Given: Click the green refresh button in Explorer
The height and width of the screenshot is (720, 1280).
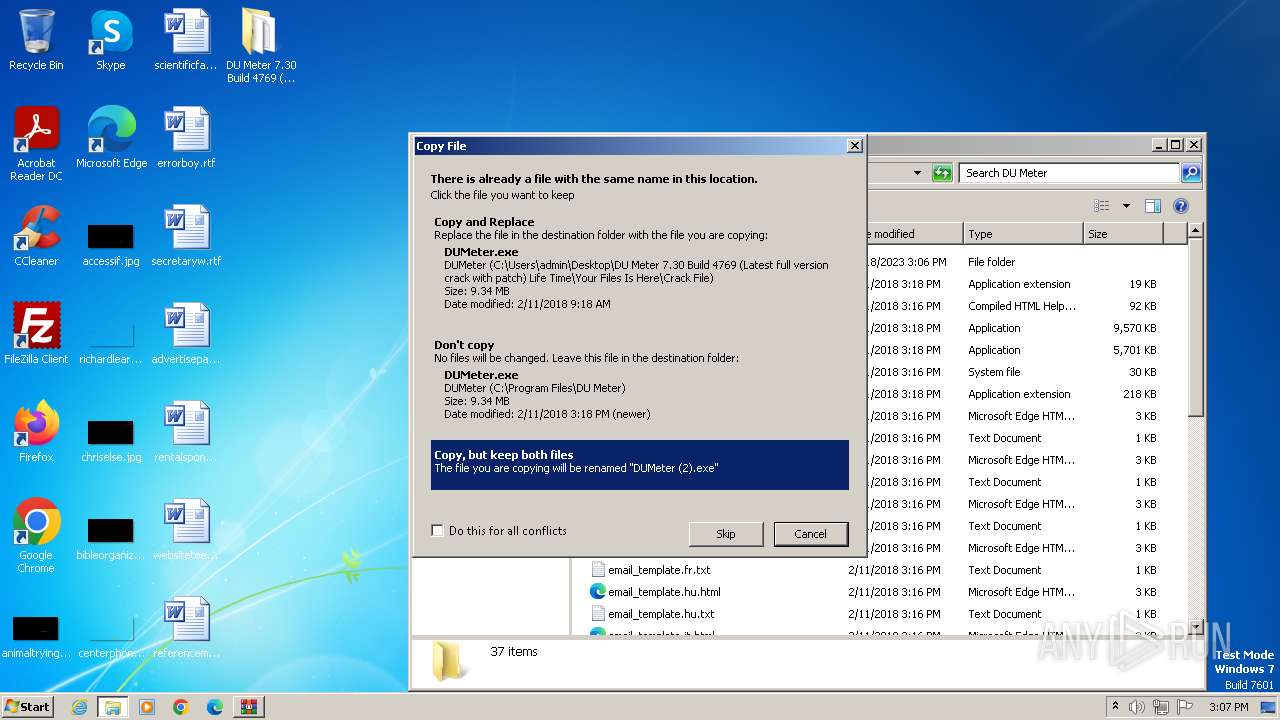Looking at the screenshot, I should [x=941, y=173].
